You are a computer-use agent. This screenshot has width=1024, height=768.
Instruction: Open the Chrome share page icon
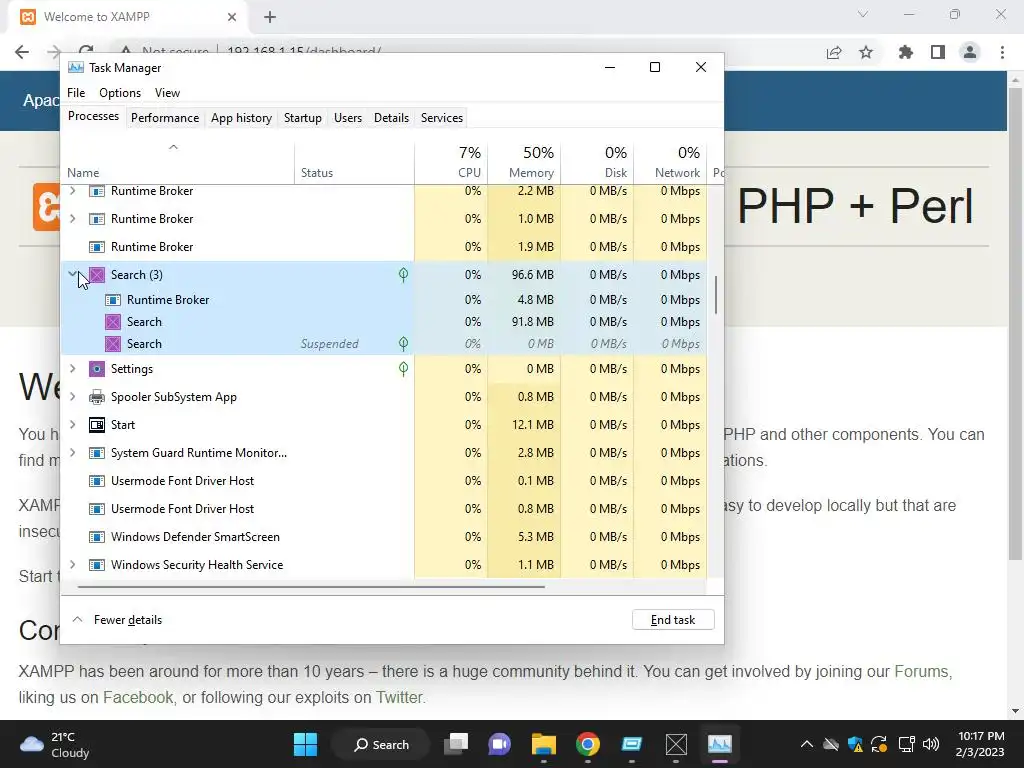point(834,52)
